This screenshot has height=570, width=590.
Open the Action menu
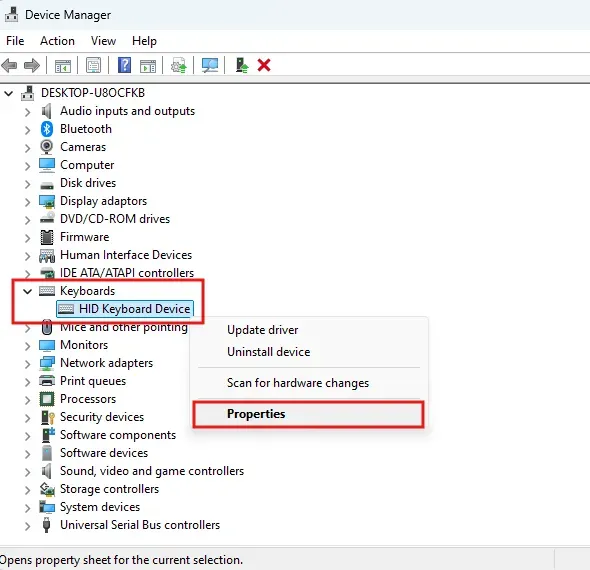pyautogui.click(x=57, y=41)
